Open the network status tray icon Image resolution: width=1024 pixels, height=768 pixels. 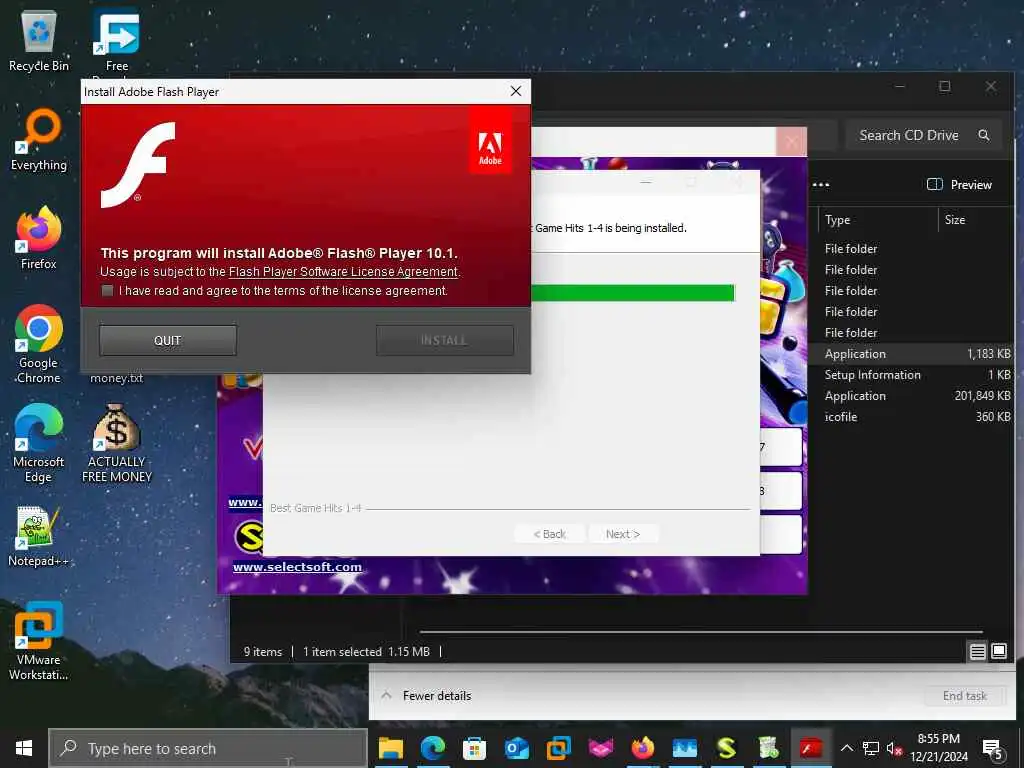coord(871,748)
